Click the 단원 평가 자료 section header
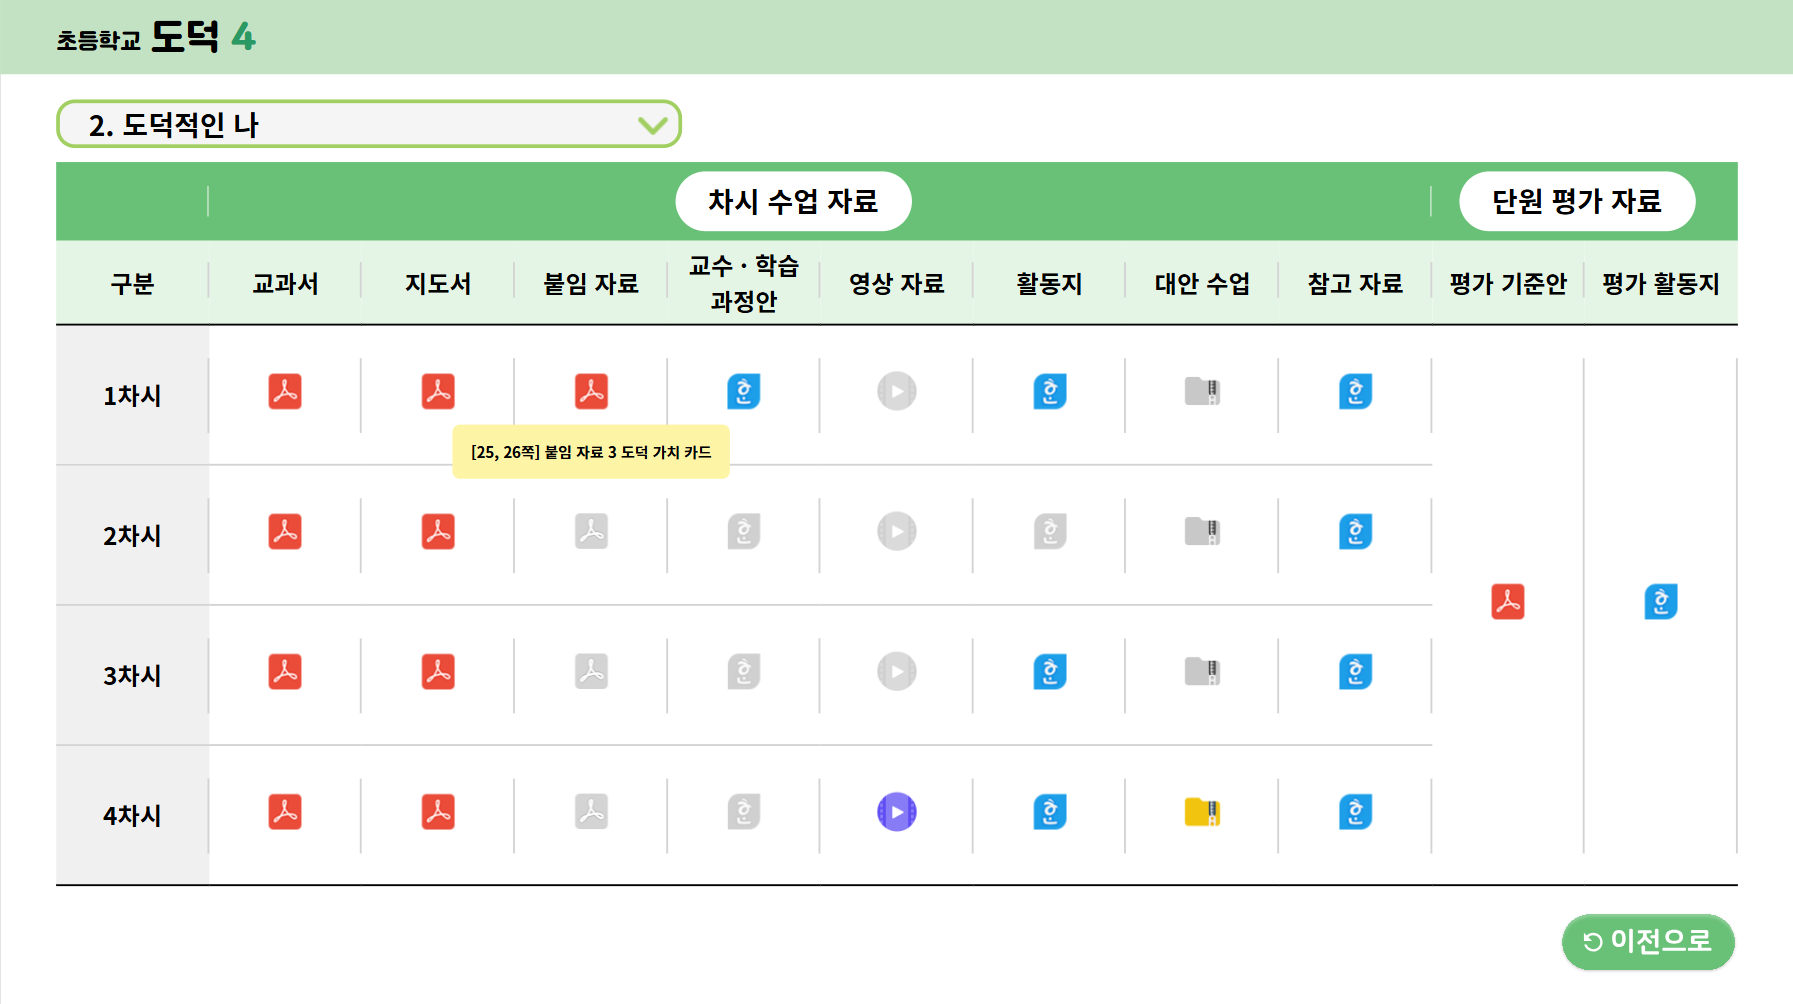 click(1577, 200)
